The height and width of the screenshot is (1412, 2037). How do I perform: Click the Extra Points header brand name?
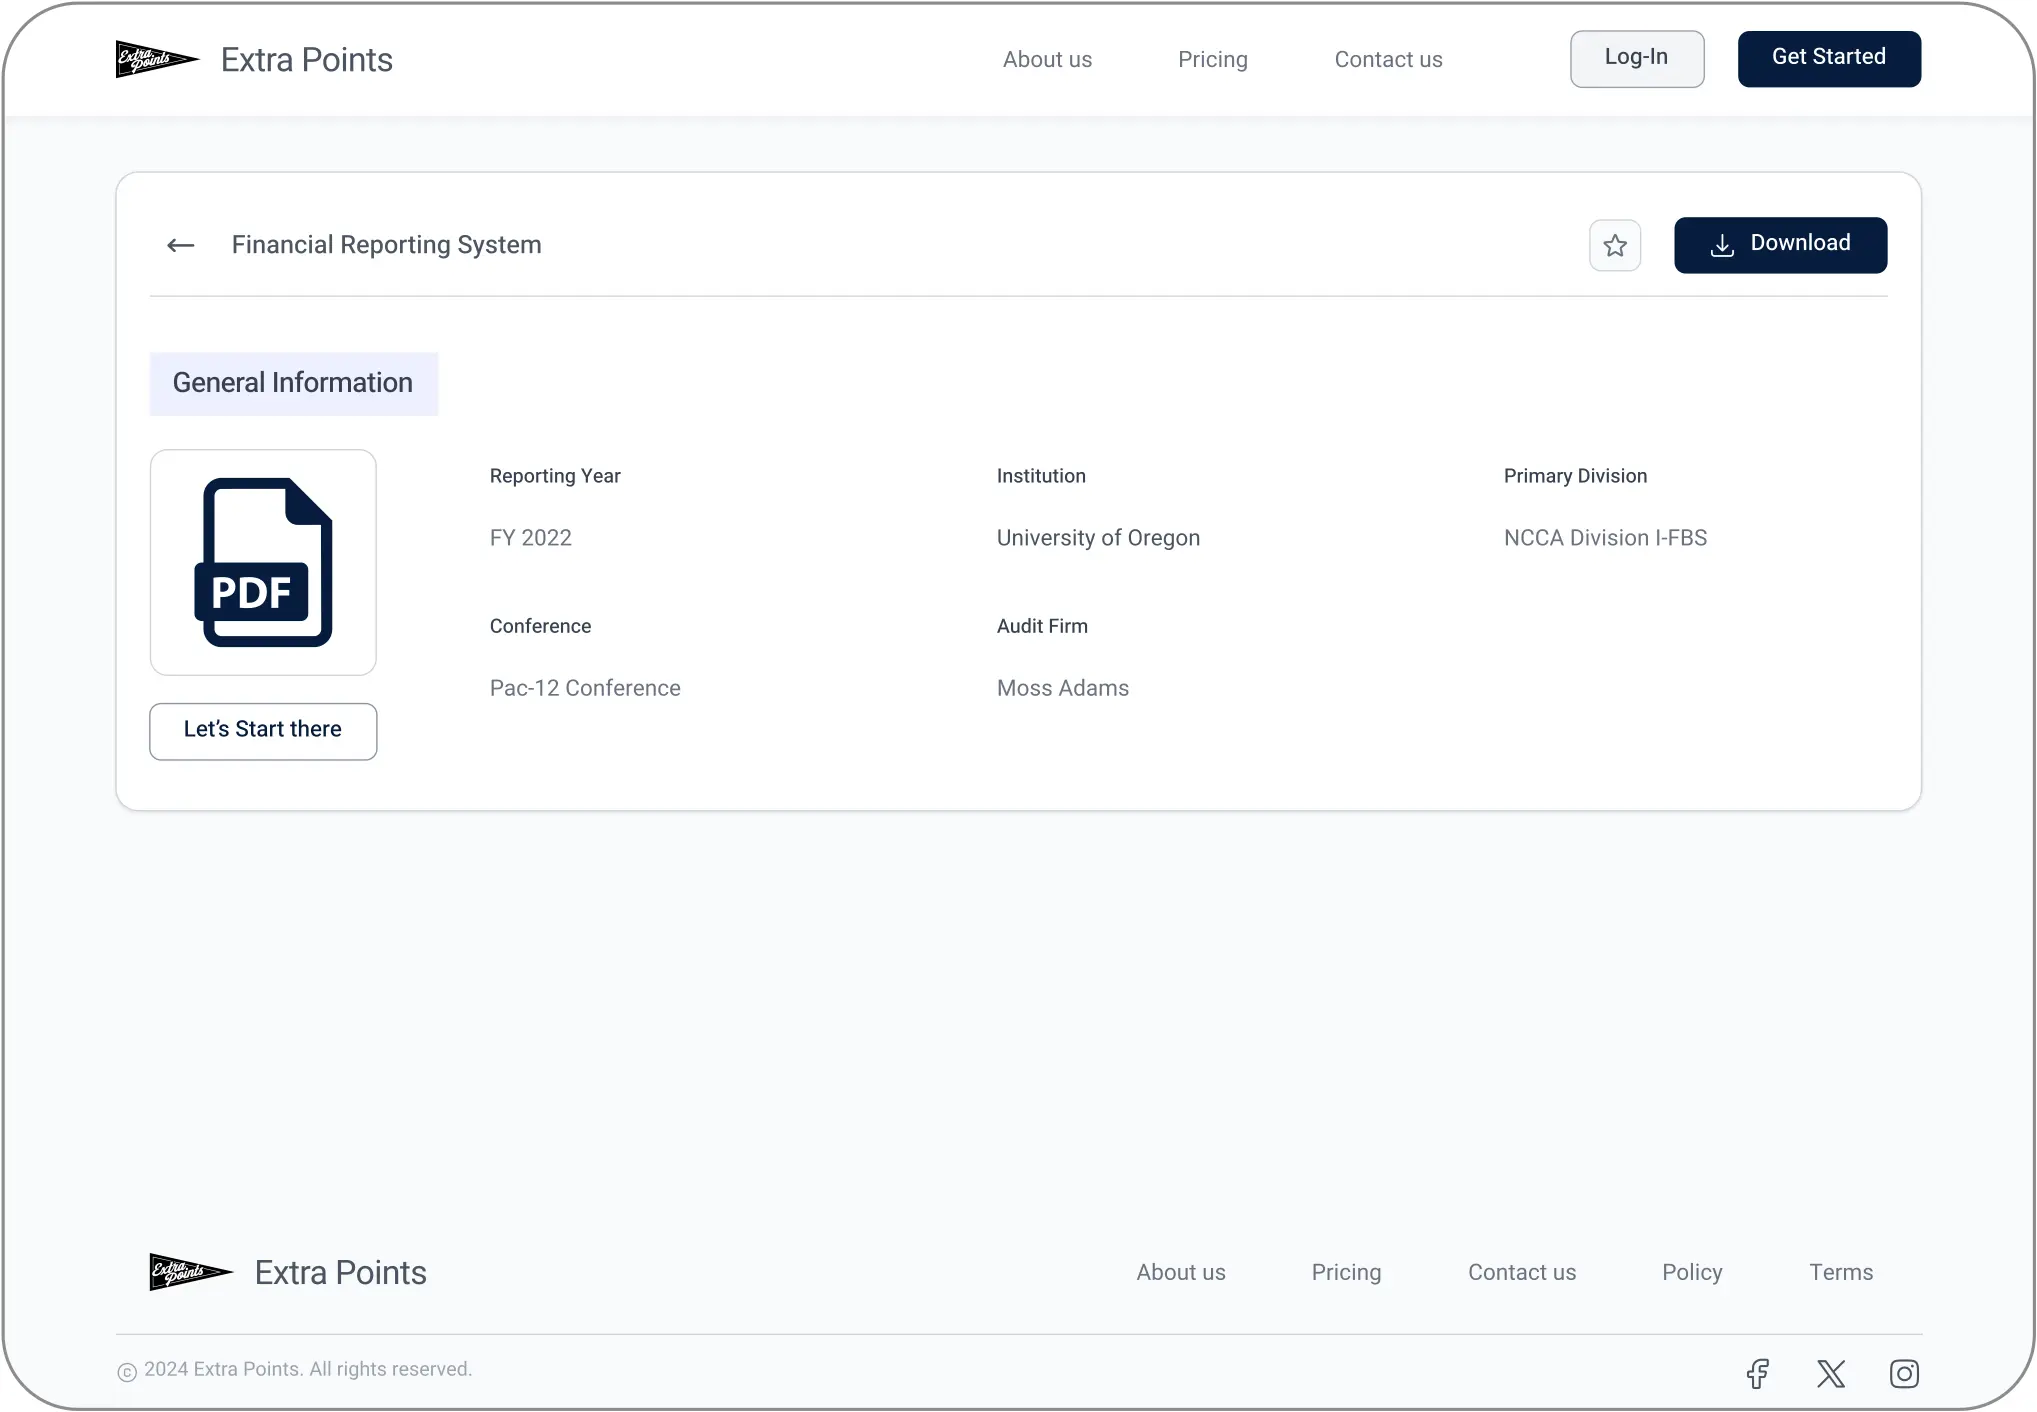click(306, 60)
